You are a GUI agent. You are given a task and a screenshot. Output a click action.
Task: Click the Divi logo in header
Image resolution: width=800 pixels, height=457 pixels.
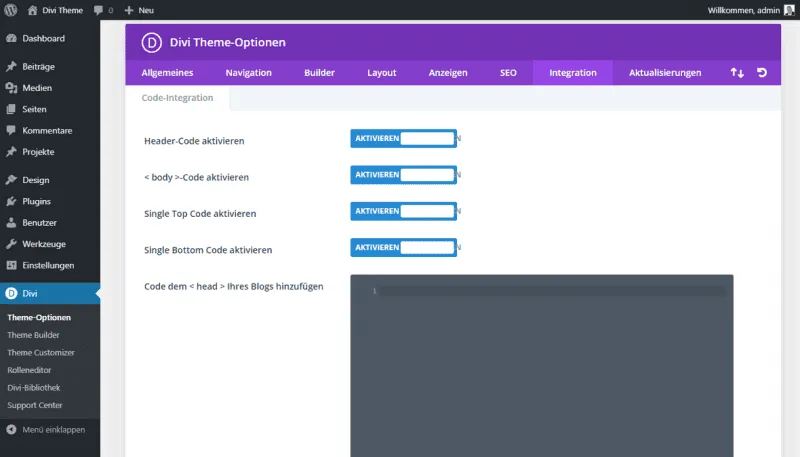pyautogui.click(x=152, y=42)
